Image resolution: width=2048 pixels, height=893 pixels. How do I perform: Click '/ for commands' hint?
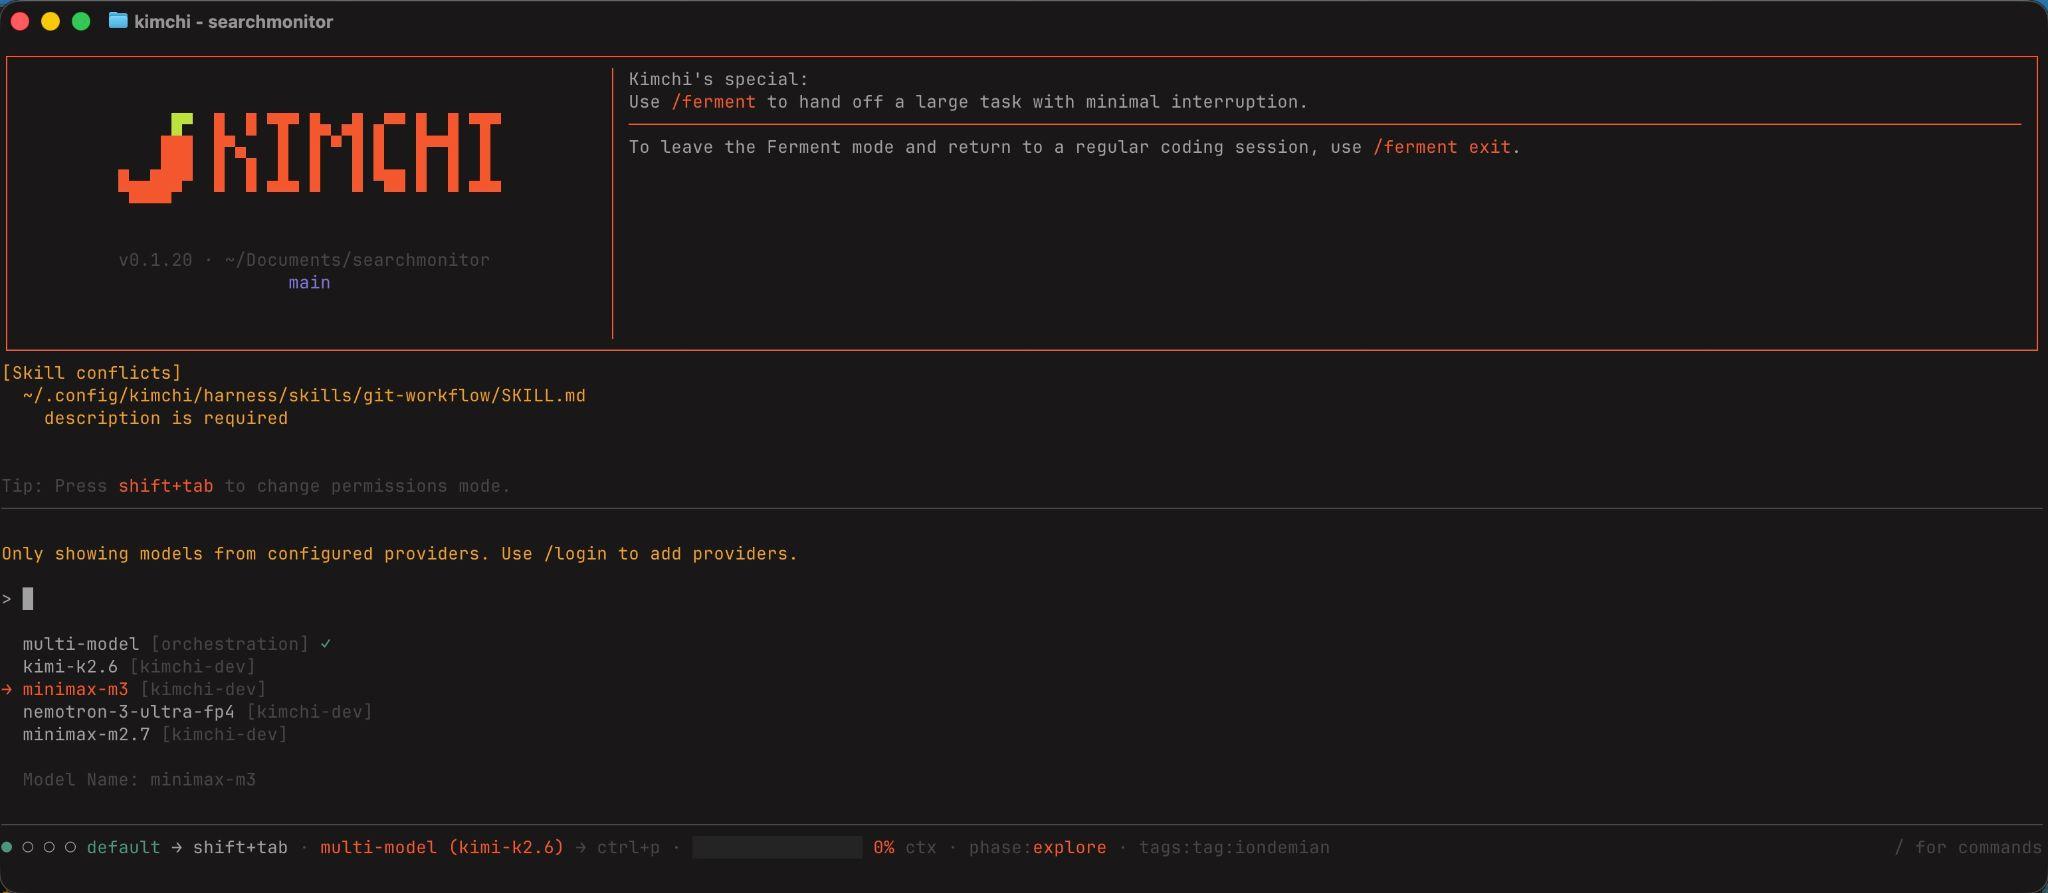1968,848
